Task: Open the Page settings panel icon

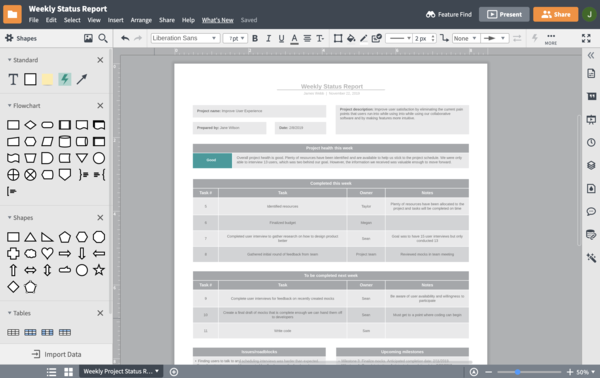Action: point(591,73)
